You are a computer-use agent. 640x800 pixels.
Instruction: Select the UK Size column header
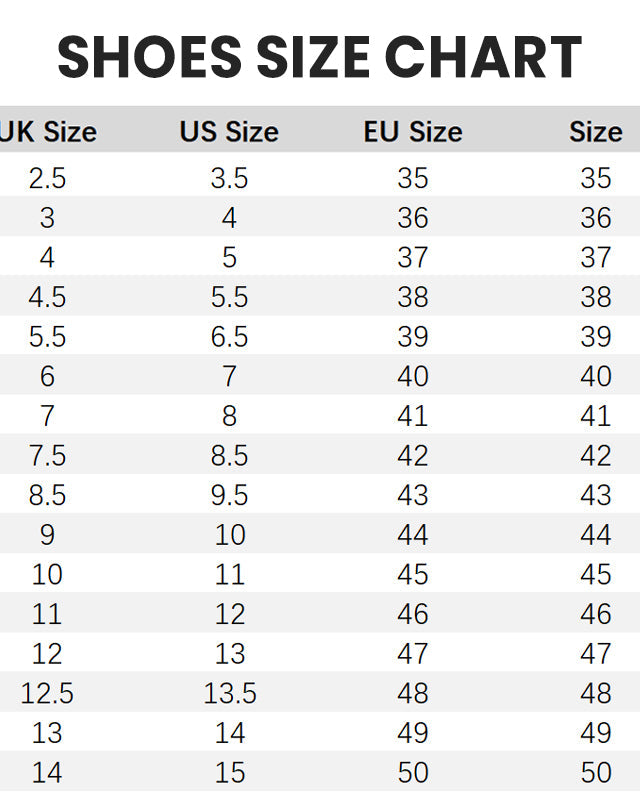pos(47,132)
